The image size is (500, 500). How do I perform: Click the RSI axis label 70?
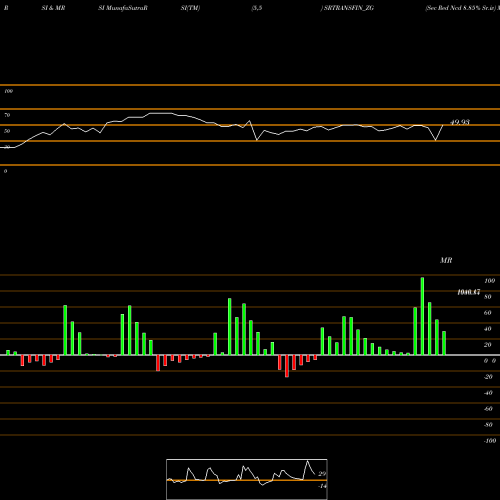pos(7,115)
